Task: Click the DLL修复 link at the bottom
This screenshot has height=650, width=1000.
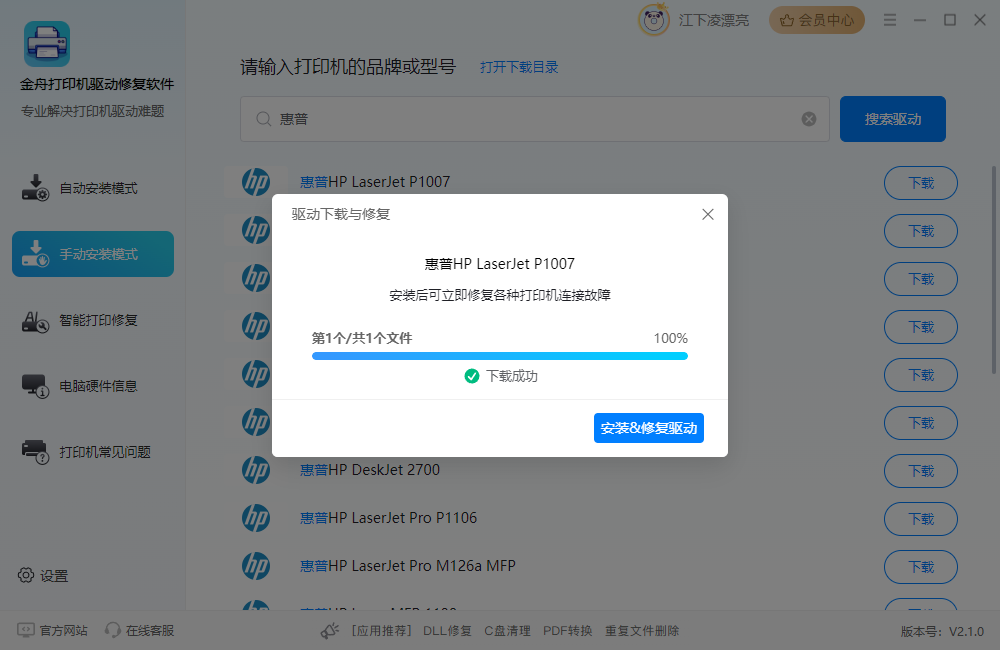Action: (447, 630)
